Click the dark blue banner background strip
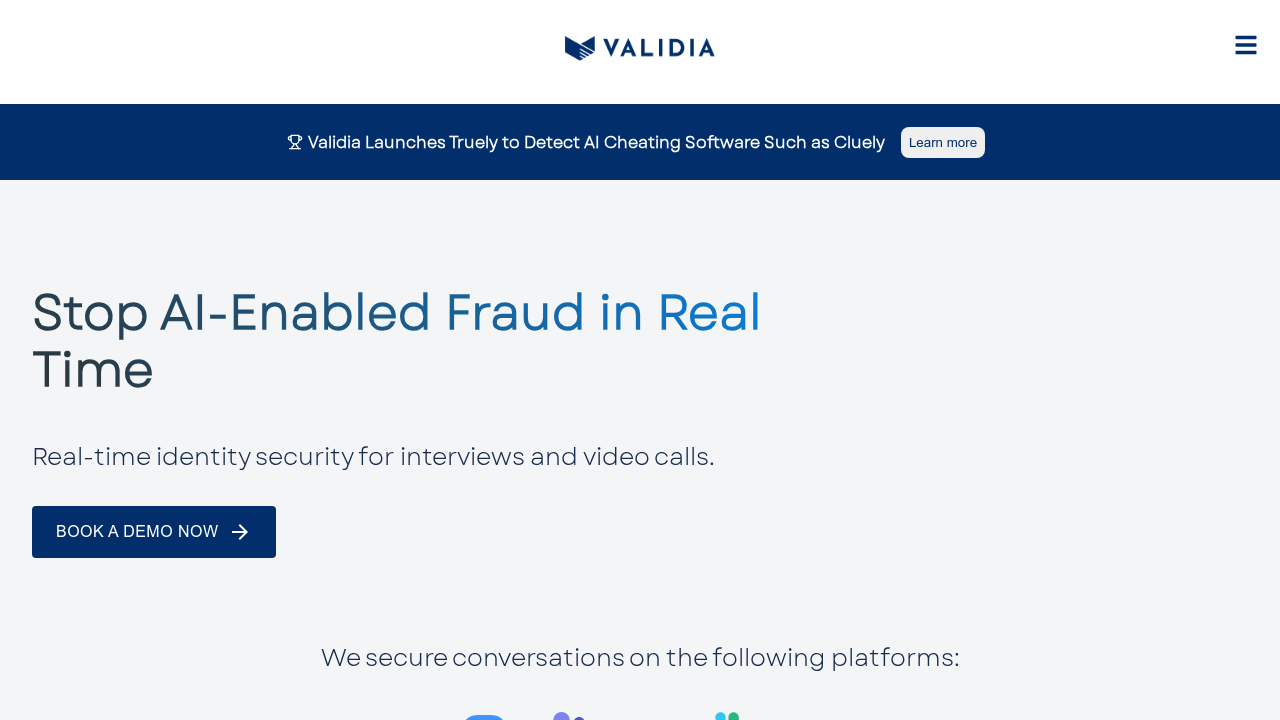The height and width of the screenshot is (720, 1280). (150, 141)
